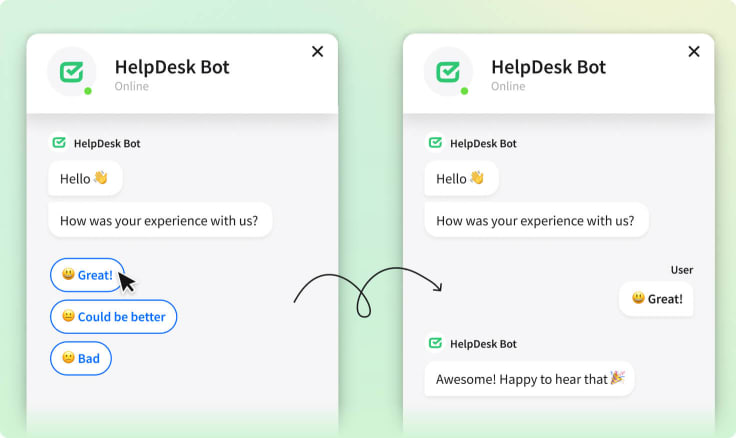Click the Hello message bubble in right chat
Screen dimensions: 736x438
point(461,178)
